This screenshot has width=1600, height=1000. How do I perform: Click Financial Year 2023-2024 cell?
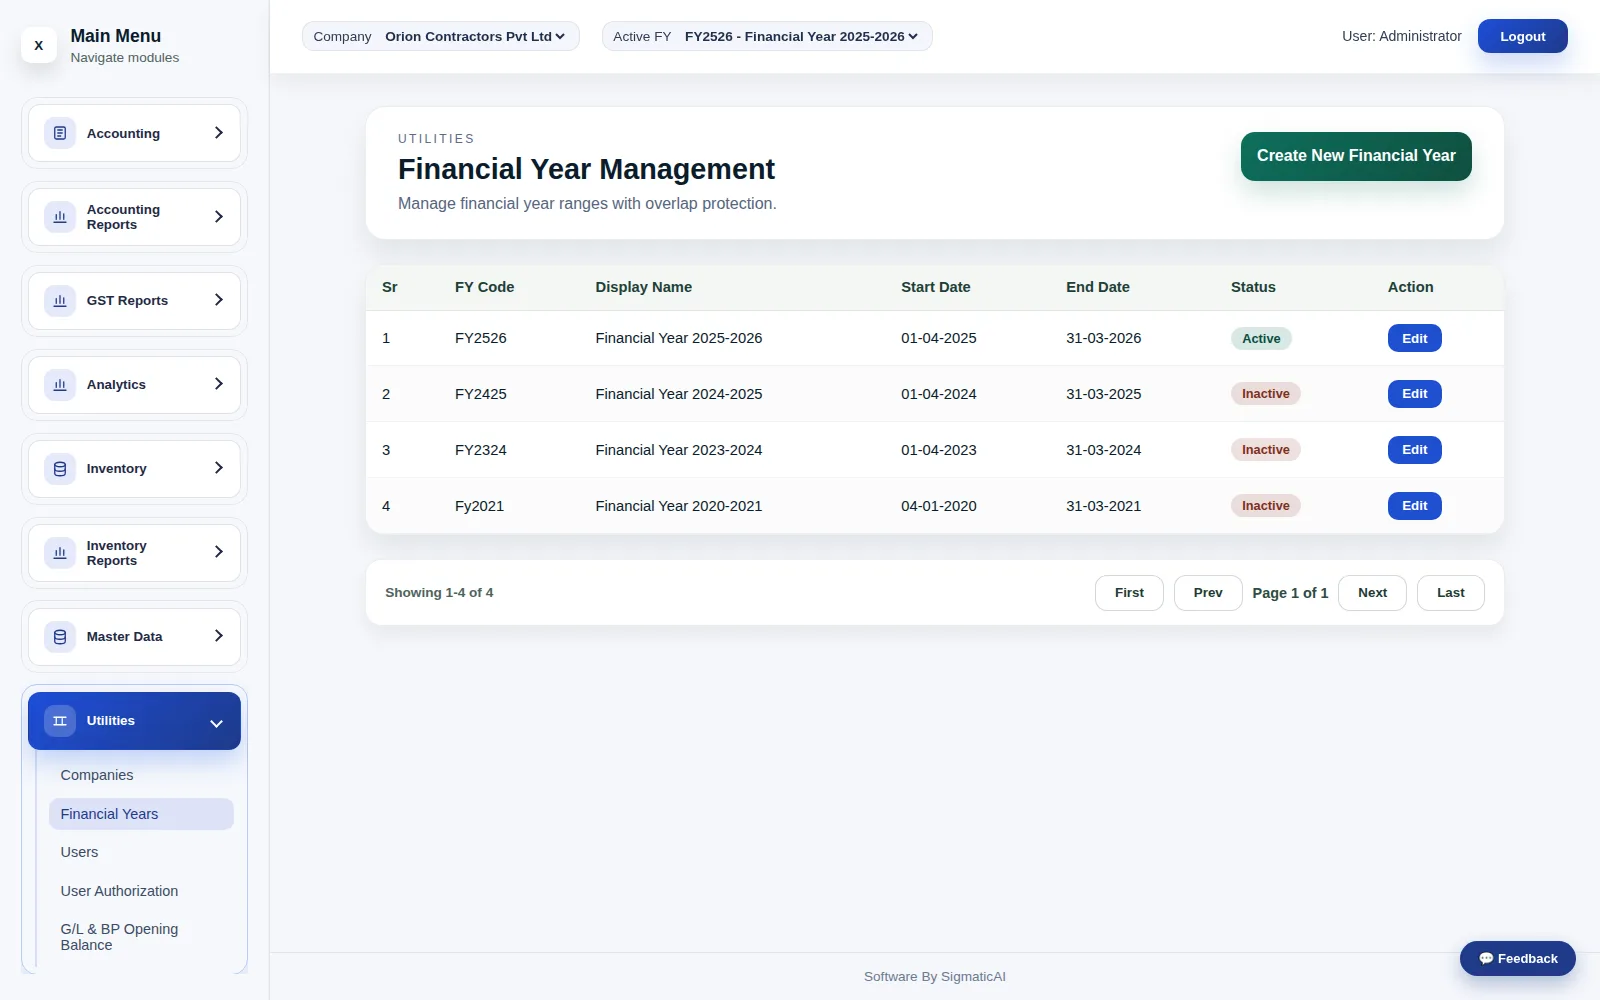point(678,450)
